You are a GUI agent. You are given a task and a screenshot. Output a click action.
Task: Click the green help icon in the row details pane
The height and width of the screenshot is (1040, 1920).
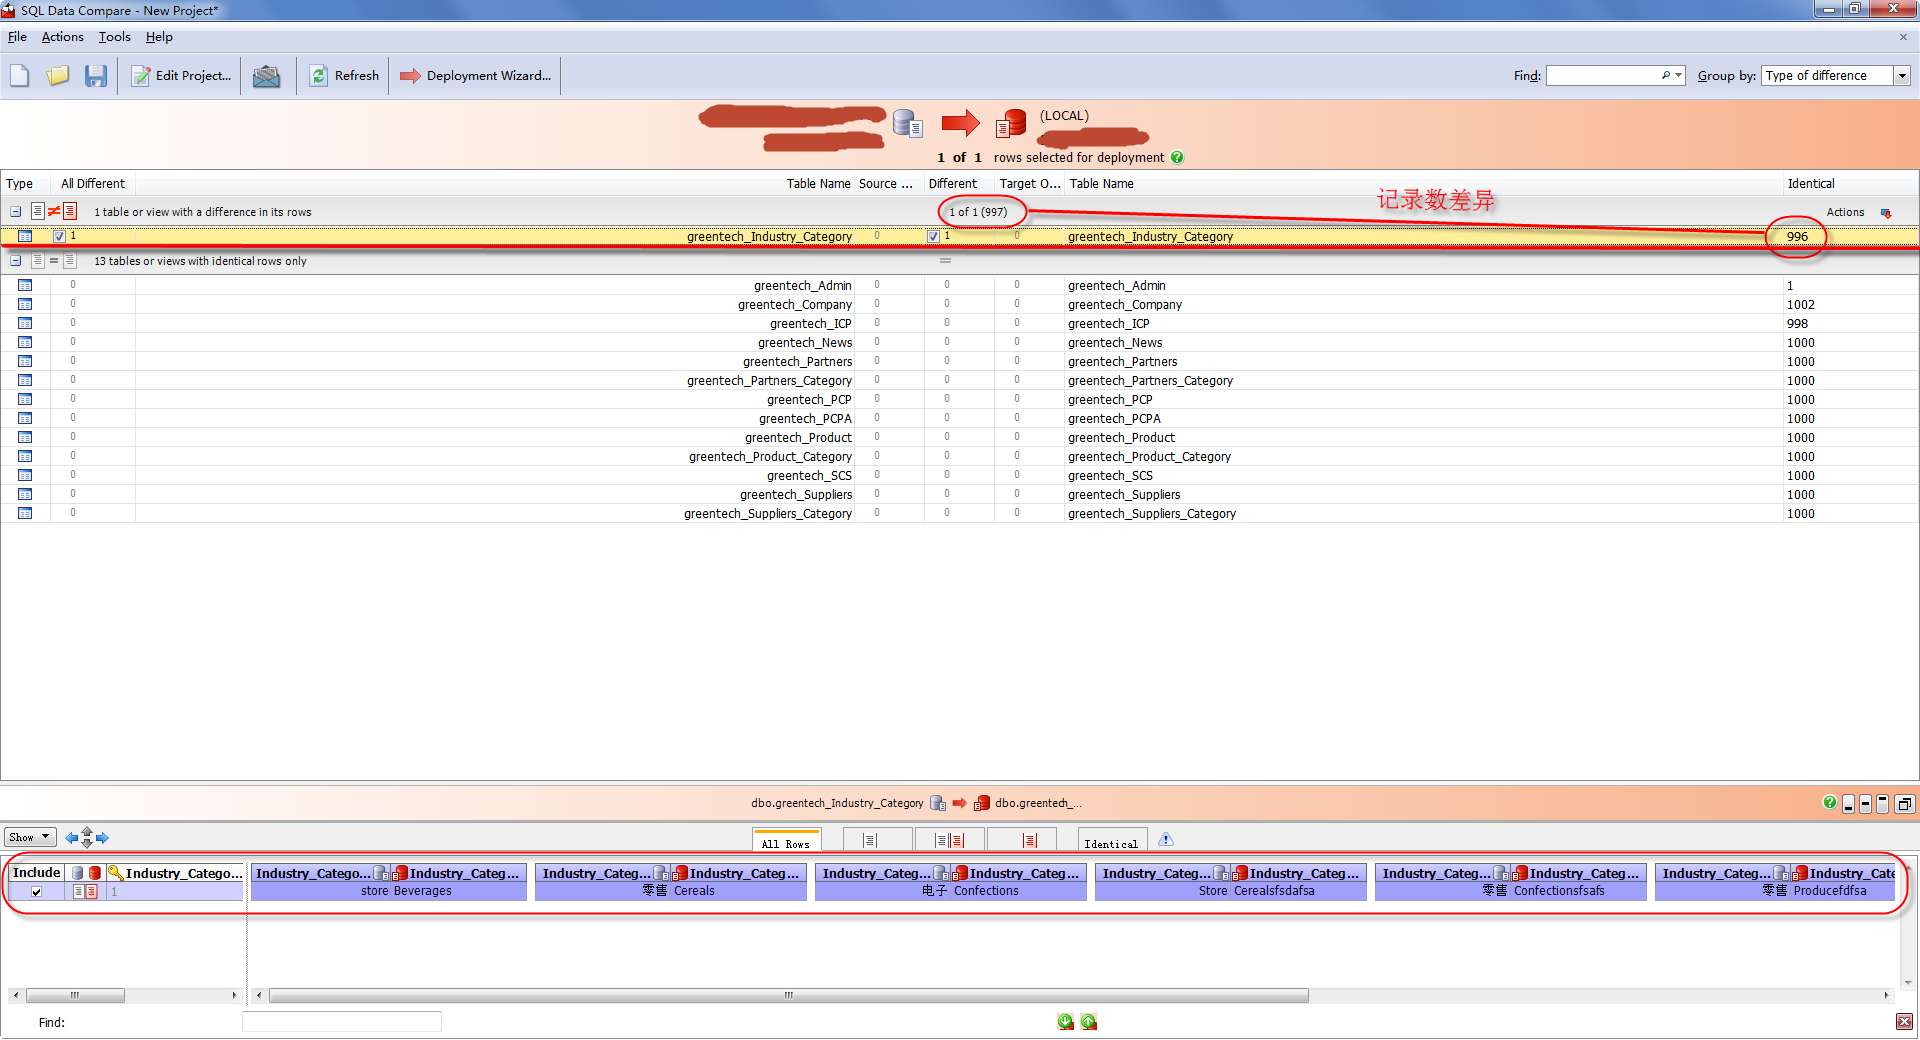point(1829,802)
